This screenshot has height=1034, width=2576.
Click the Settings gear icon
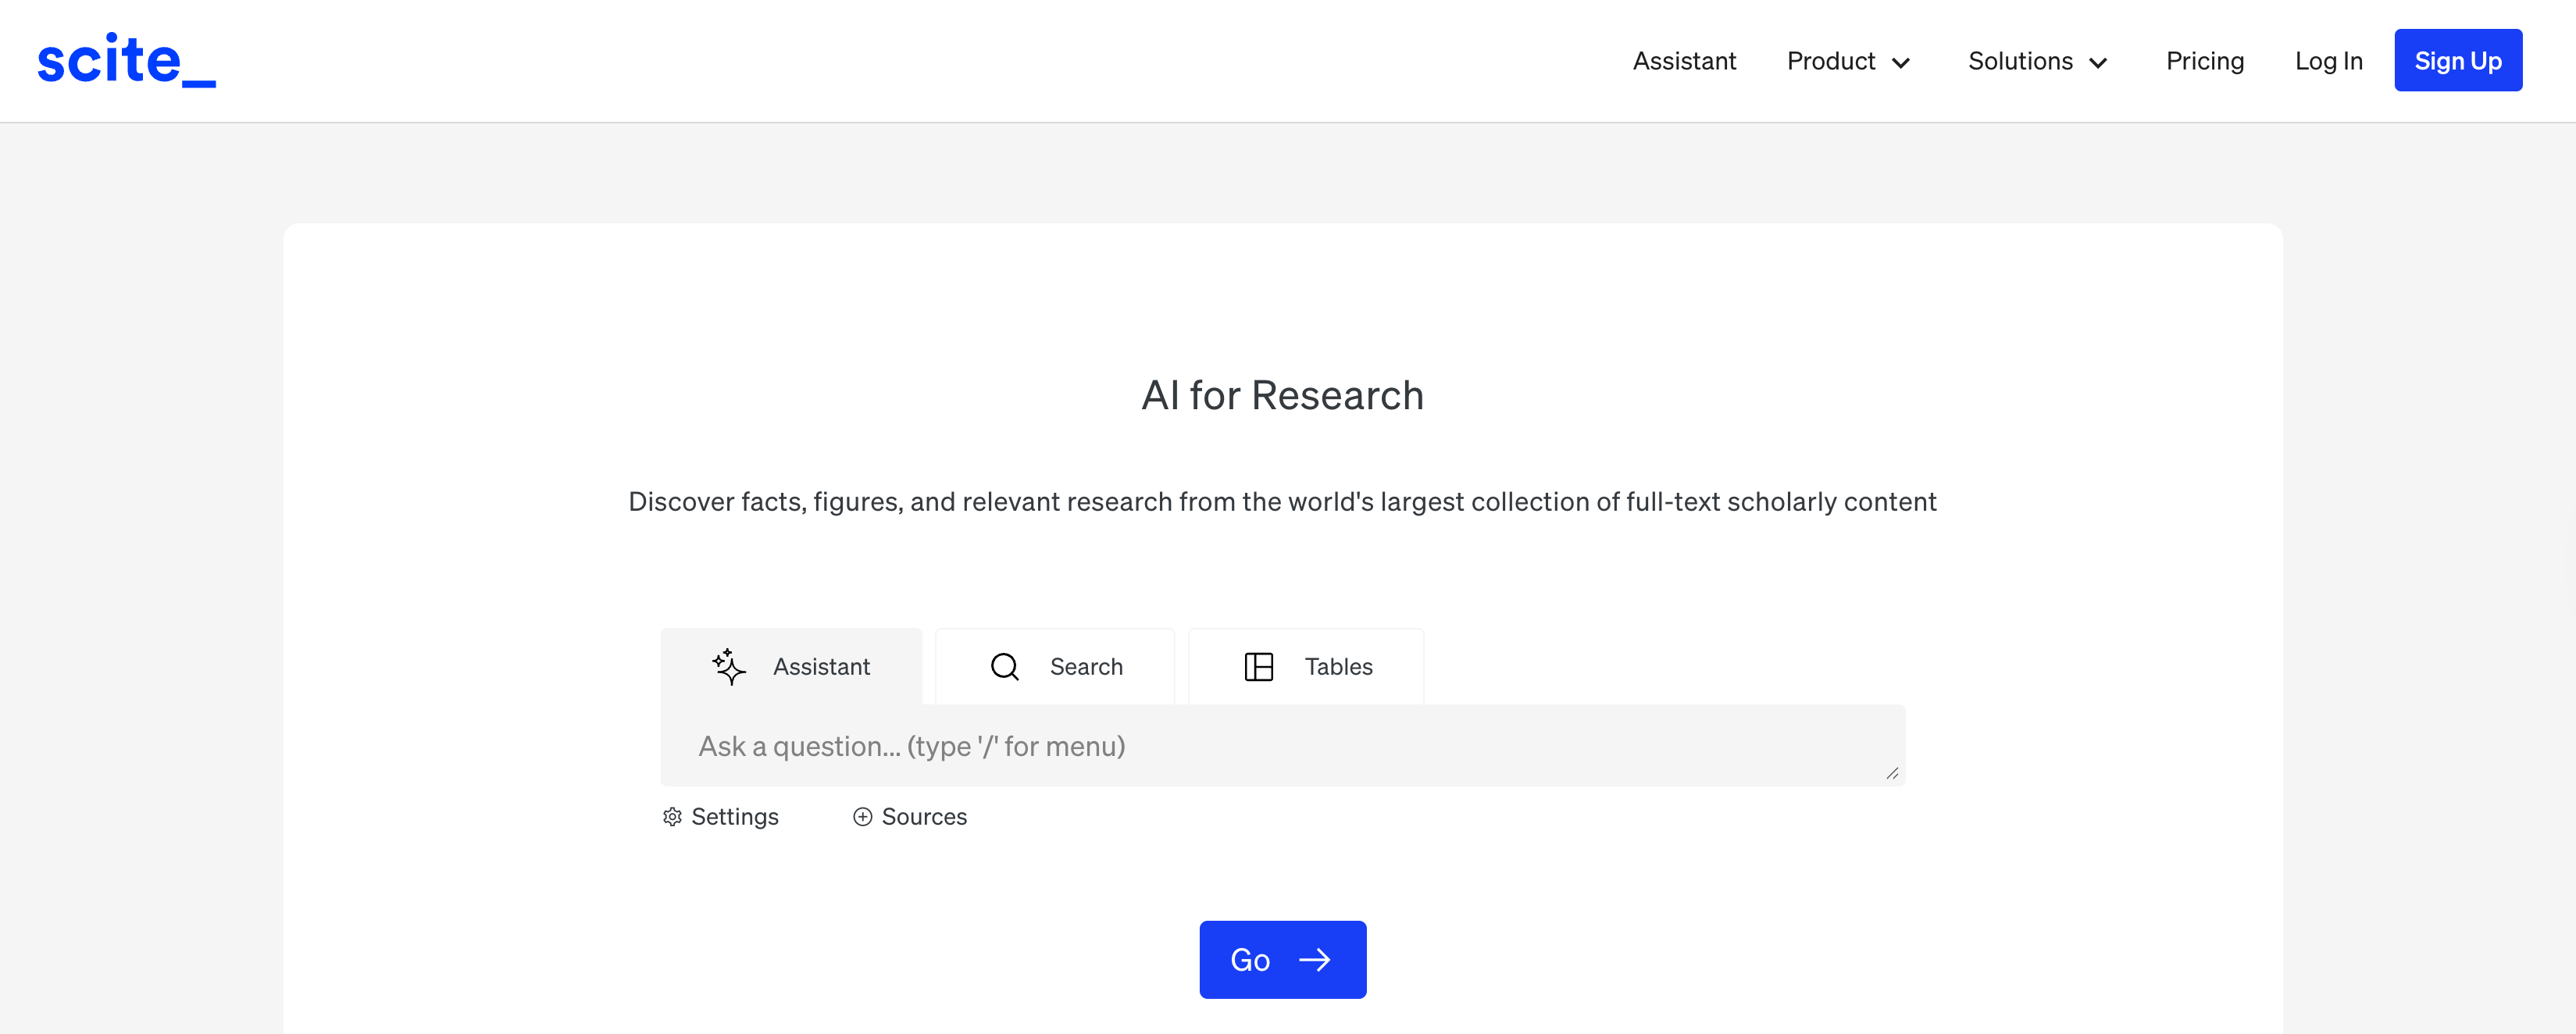[672, 817]
